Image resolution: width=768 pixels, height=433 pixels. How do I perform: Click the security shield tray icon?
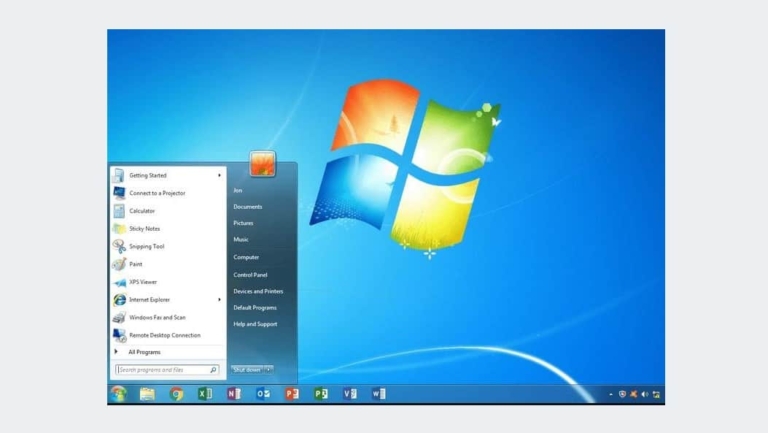point(622,394)
